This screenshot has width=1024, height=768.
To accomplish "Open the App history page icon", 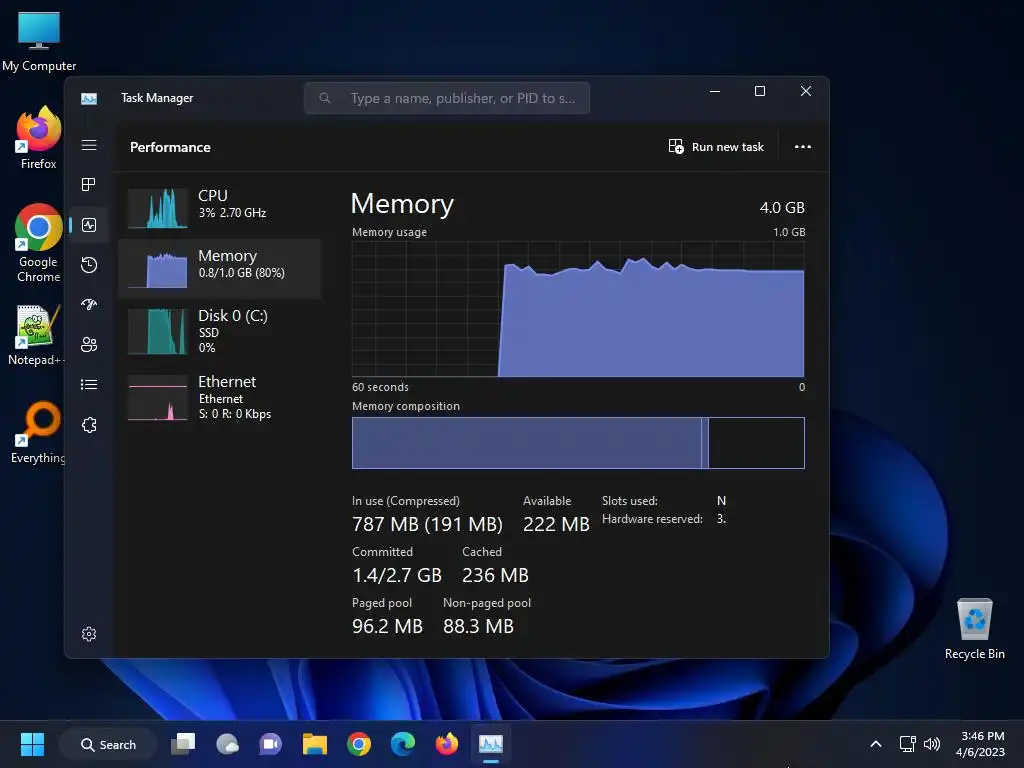I will tap(89, 264).
